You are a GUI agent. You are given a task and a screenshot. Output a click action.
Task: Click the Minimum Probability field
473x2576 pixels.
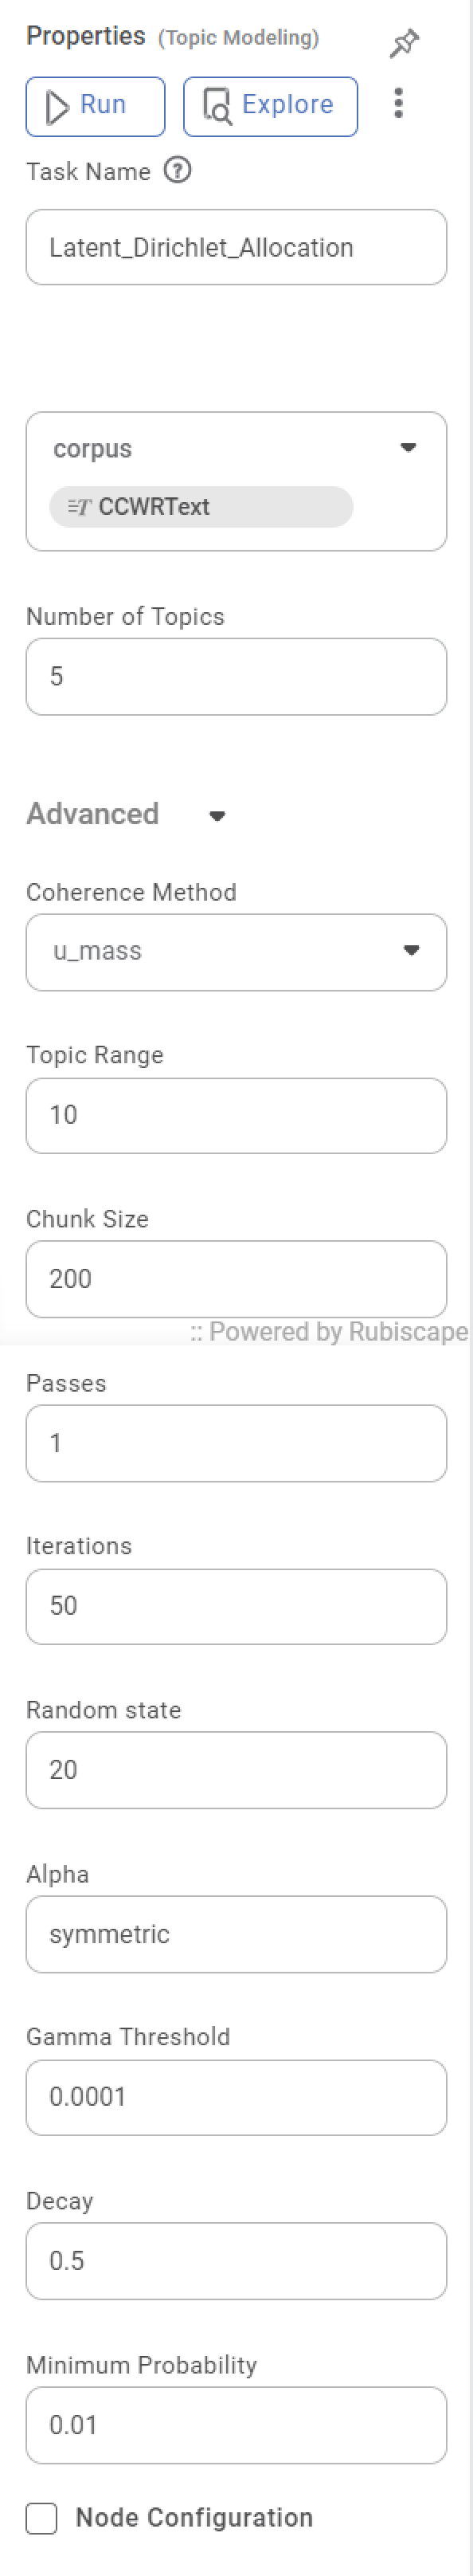coord(236,2425)
